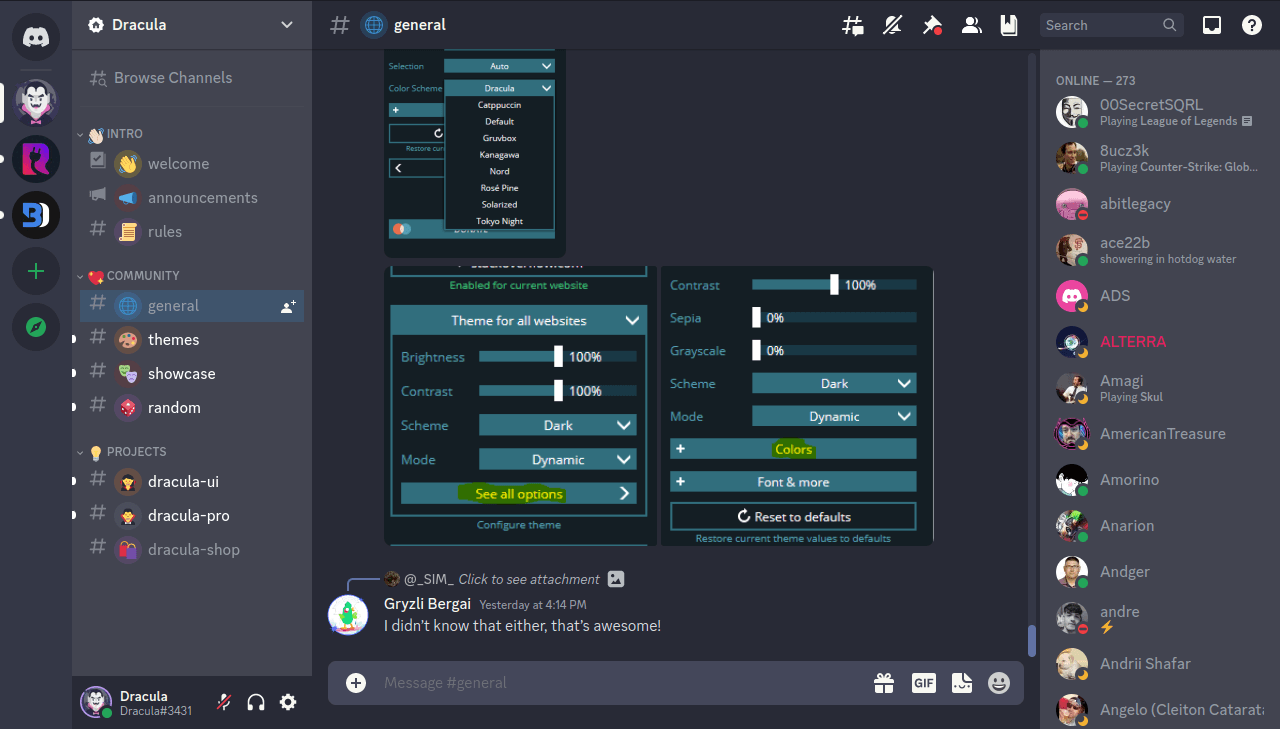
Task: Open the inbox
Action: [x=1211, y=24]
